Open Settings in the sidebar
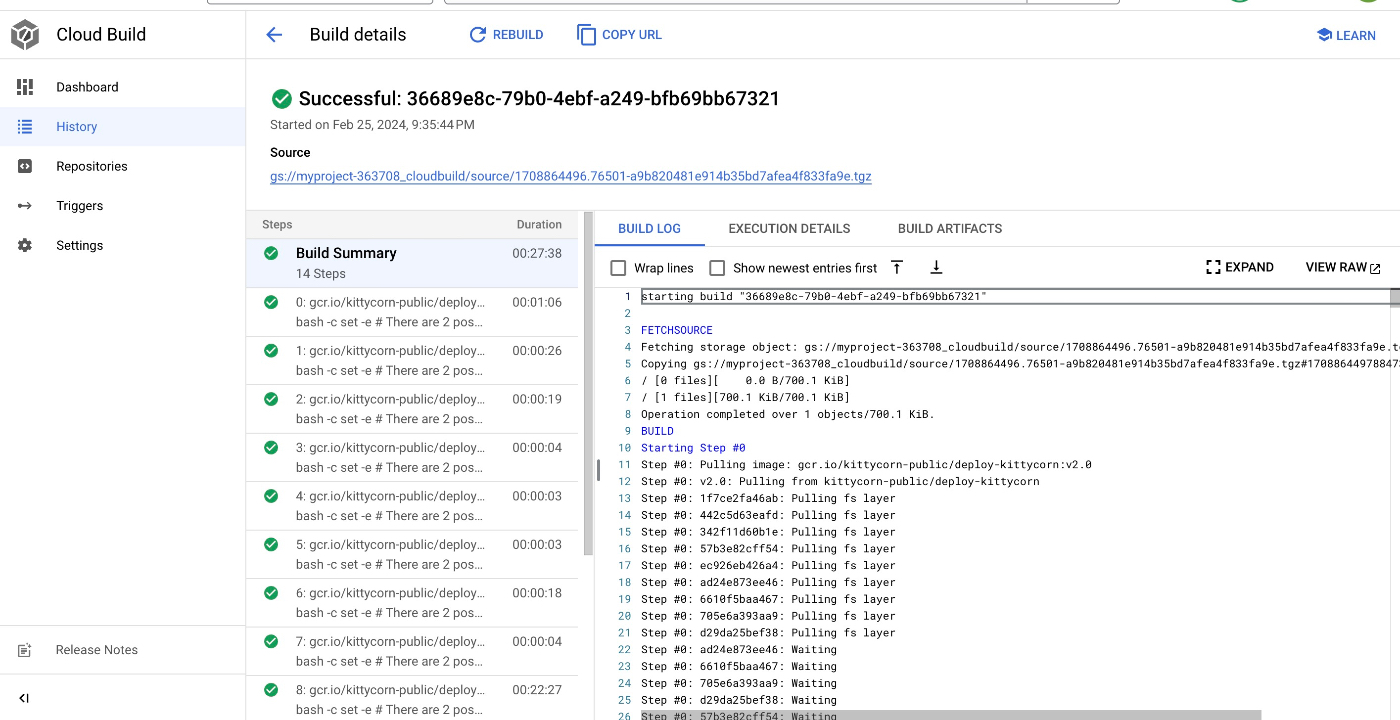The width and height of the screenshot is (1400, 720). click(x=122, y=245)
